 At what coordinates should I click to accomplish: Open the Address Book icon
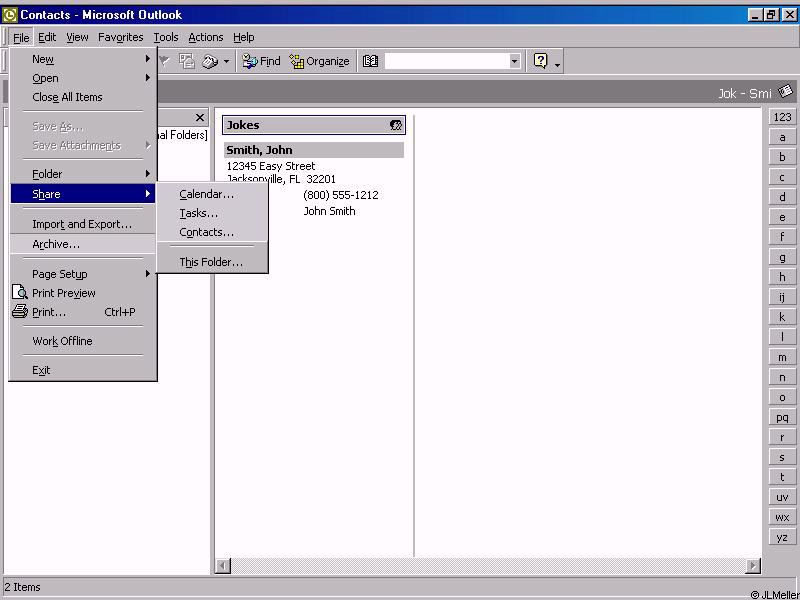(x=370, y=61)
